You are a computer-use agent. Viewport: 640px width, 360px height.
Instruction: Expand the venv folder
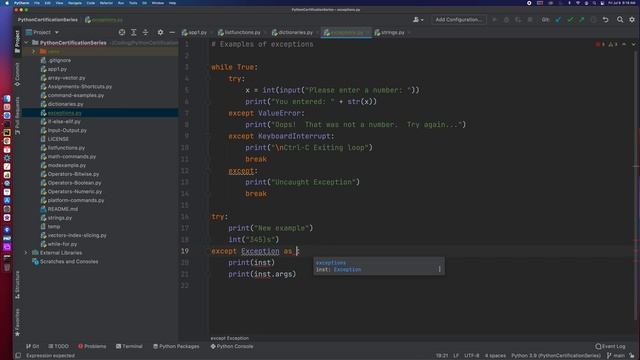click(34, 51)
